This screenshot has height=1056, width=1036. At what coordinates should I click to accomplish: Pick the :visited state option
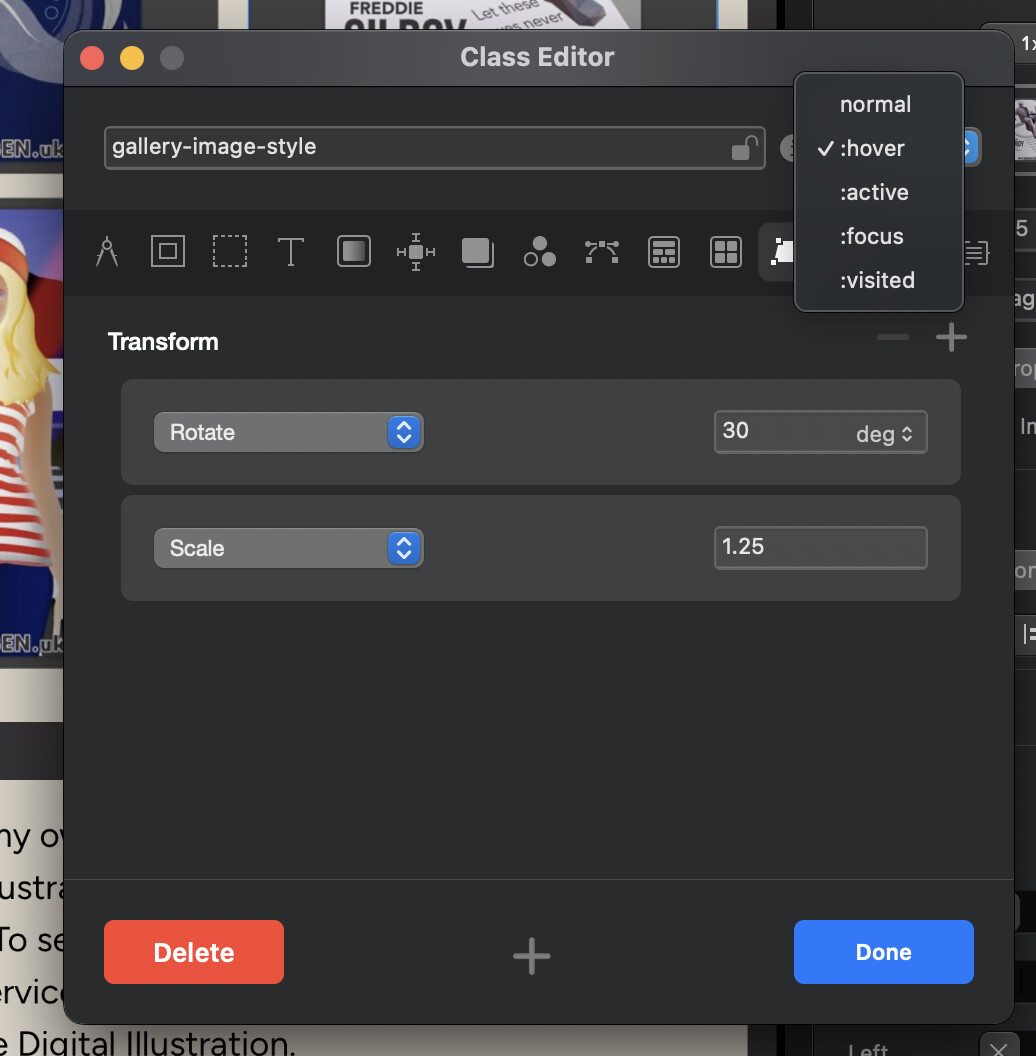(x=877, y=280)
